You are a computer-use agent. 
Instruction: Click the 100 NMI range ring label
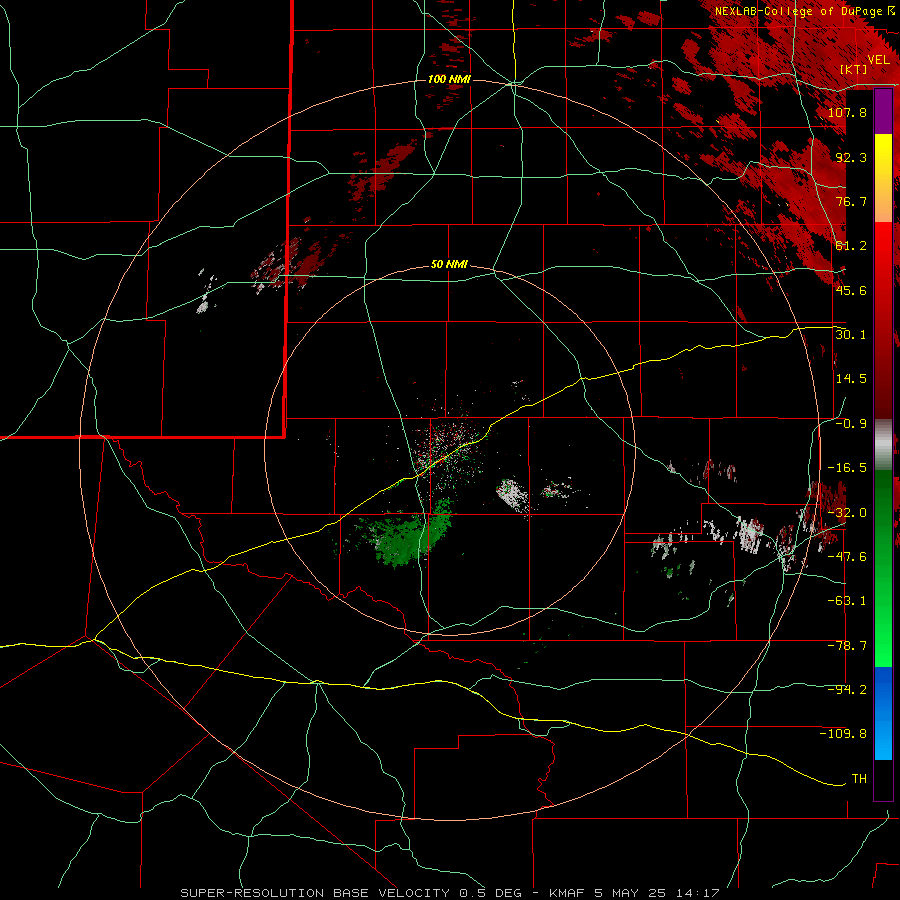(449, 79)
